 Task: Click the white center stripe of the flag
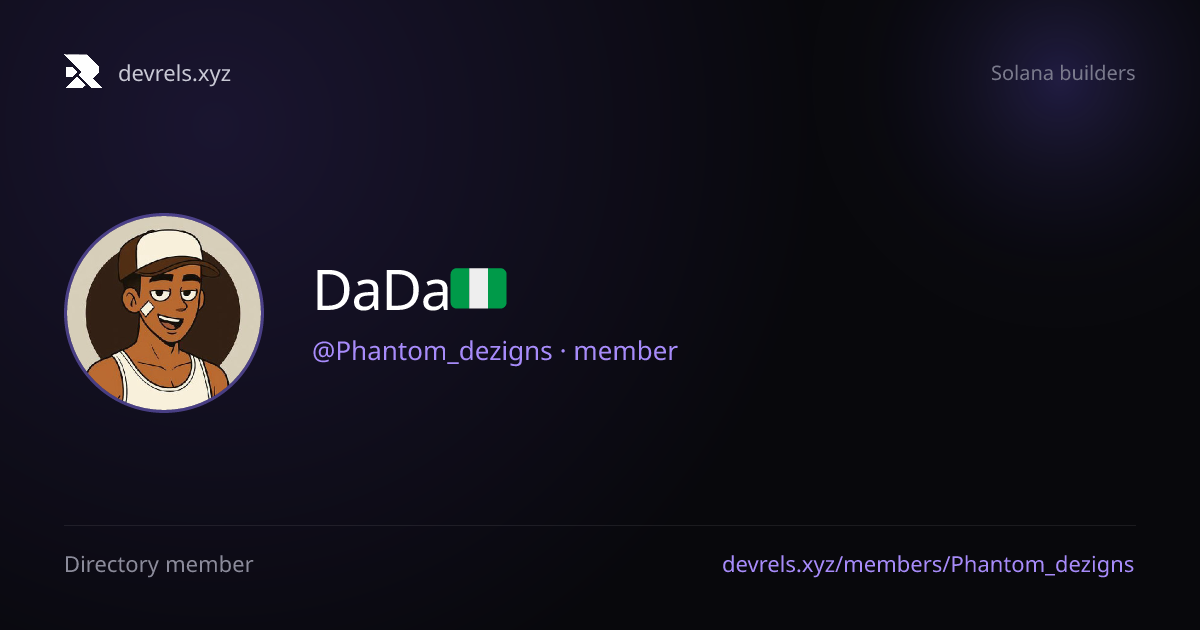479,288
